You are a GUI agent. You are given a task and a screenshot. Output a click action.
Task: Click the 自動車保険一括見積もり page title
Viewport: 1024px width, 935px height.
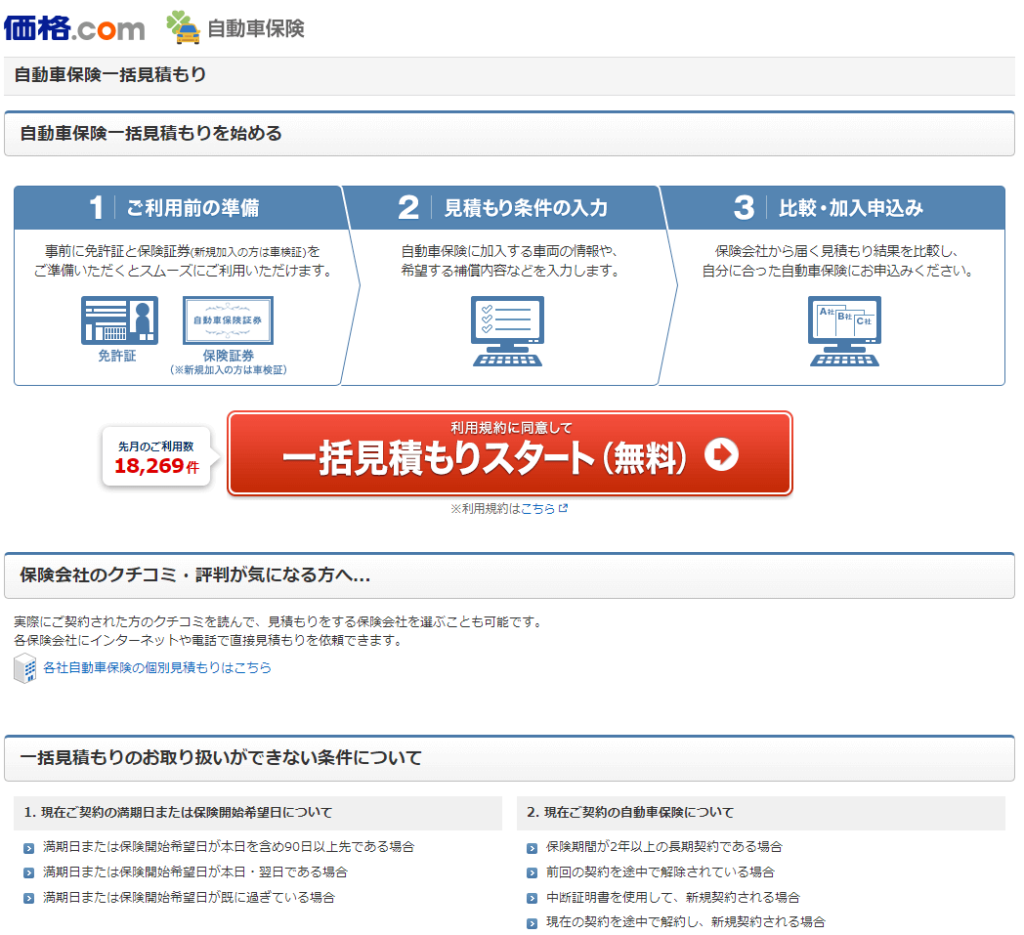click(x=110, y=75)
